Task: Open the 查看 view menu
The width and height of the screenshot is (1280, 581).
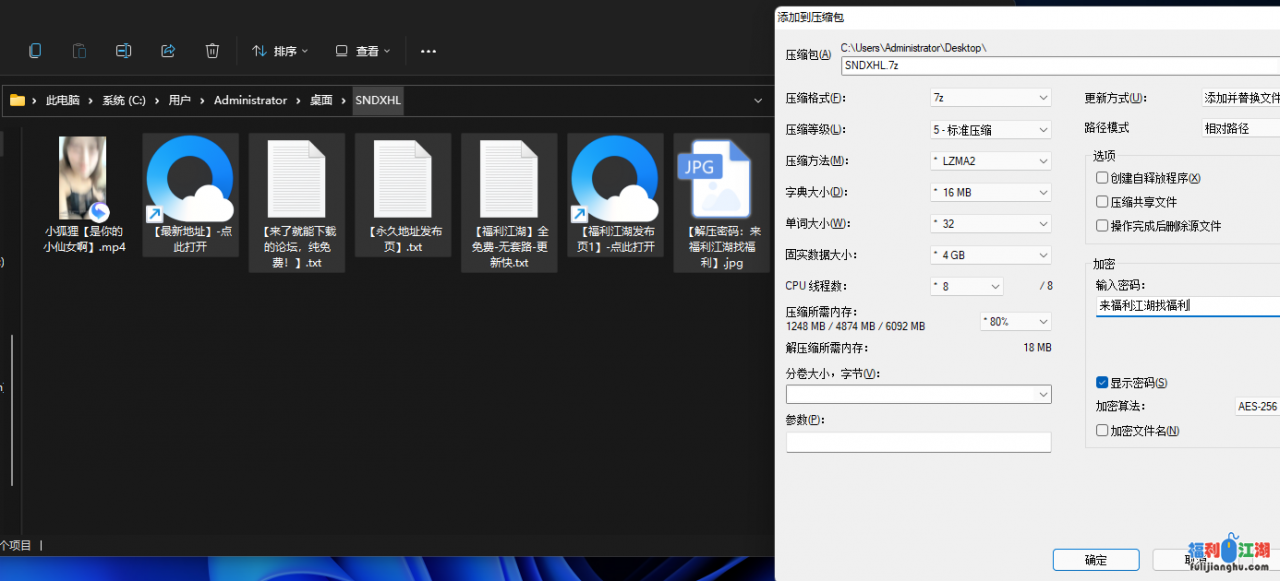Action: pyautogui.click(x=362, y=51)
